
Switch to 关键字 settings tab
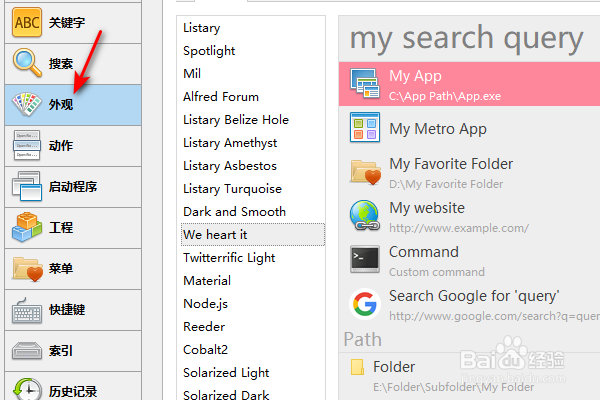click(x=73, y=23)
